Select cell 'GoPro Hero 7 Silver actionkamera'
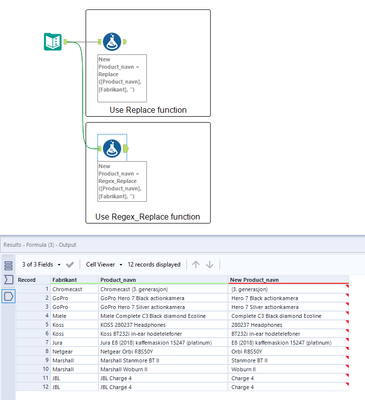365x400 pixels. (x=163, y=307)
